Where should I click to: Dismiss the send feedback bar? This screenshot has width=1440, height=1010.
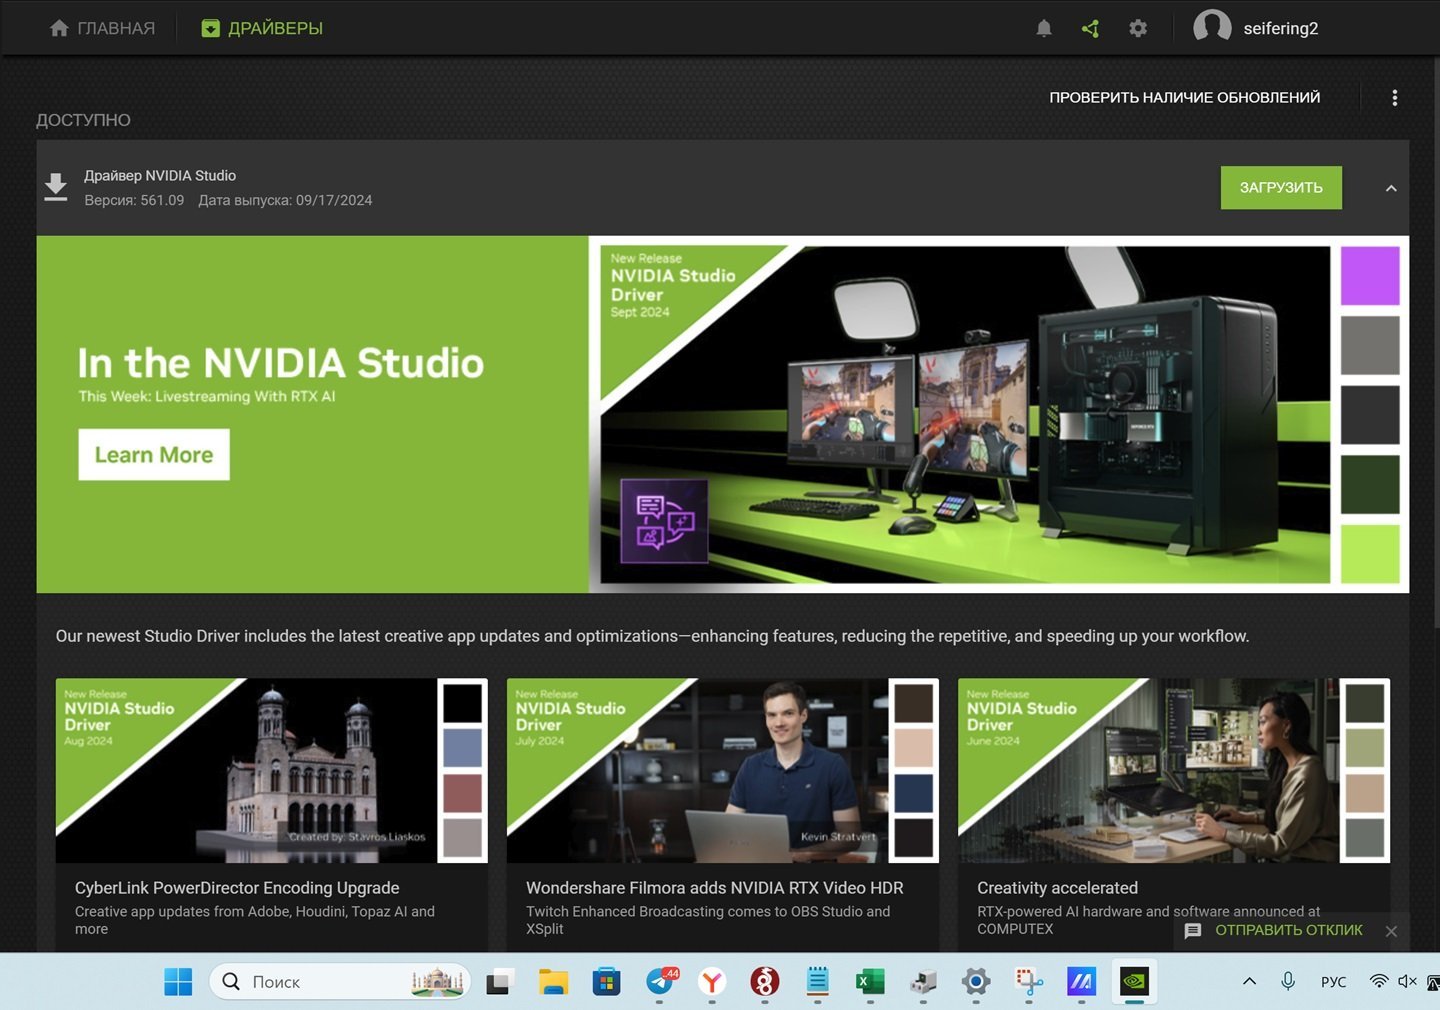pos(1391,930)
